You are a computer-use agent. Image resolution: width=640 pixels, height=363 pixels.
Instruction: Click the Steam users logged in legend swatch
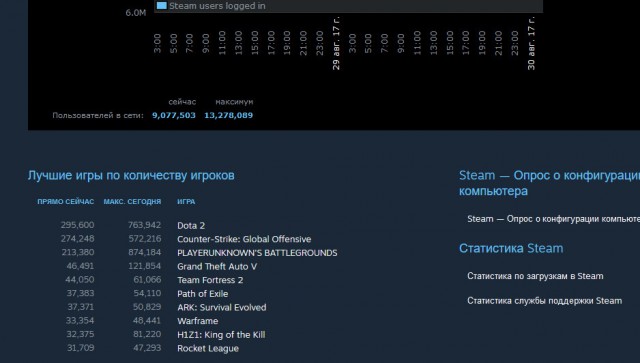pyautogui.click(x=162, y=6)
